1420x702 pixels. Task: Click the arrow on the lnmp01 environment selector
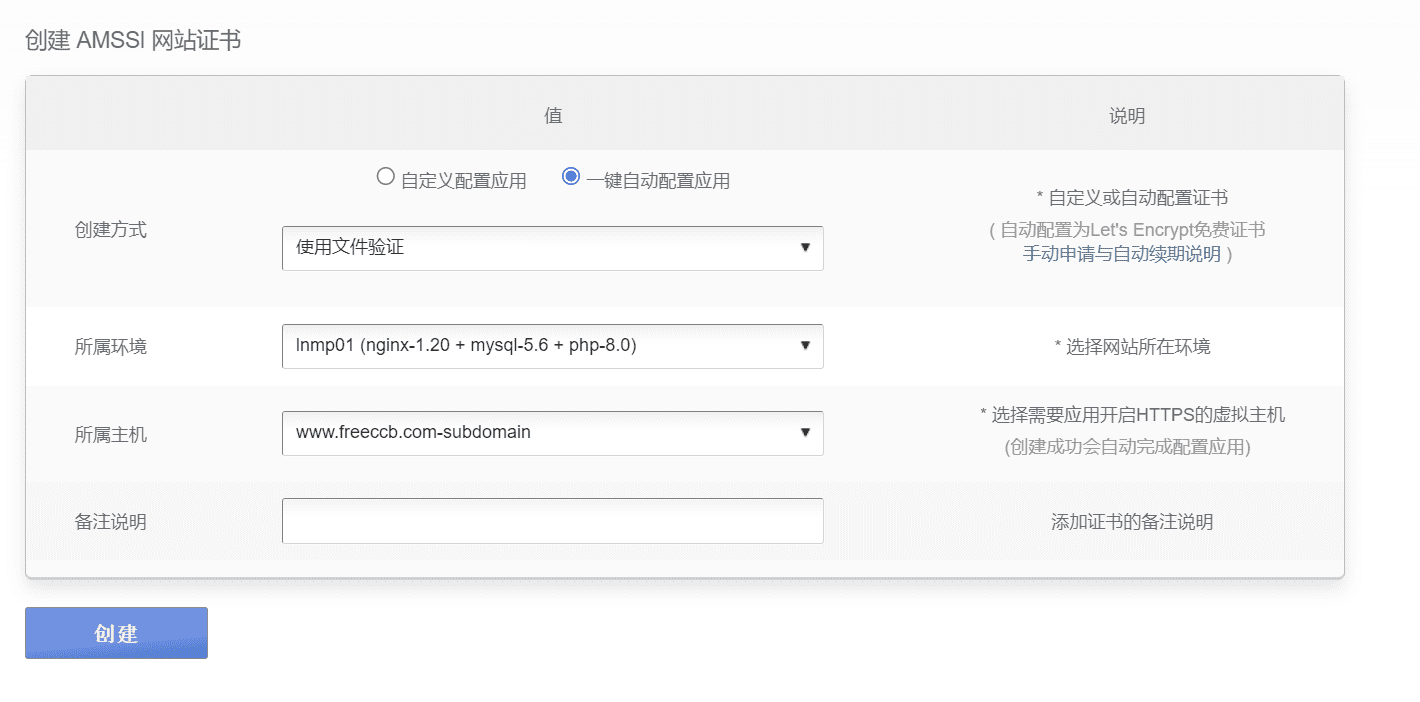[806, 346]
